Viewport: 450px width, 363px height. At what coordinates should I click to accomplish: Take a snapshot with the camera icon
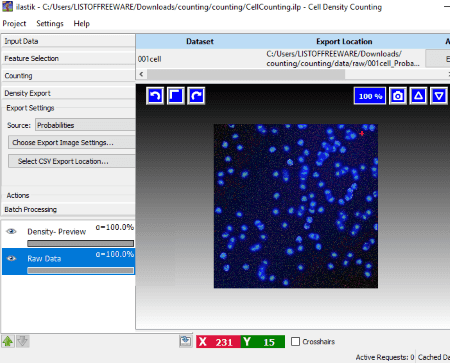[x=398, y=96]
